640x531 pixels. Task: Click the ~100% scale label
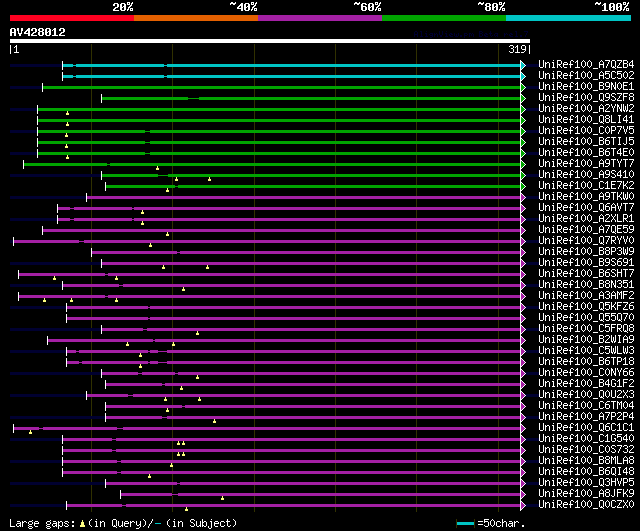click(612, 7)
